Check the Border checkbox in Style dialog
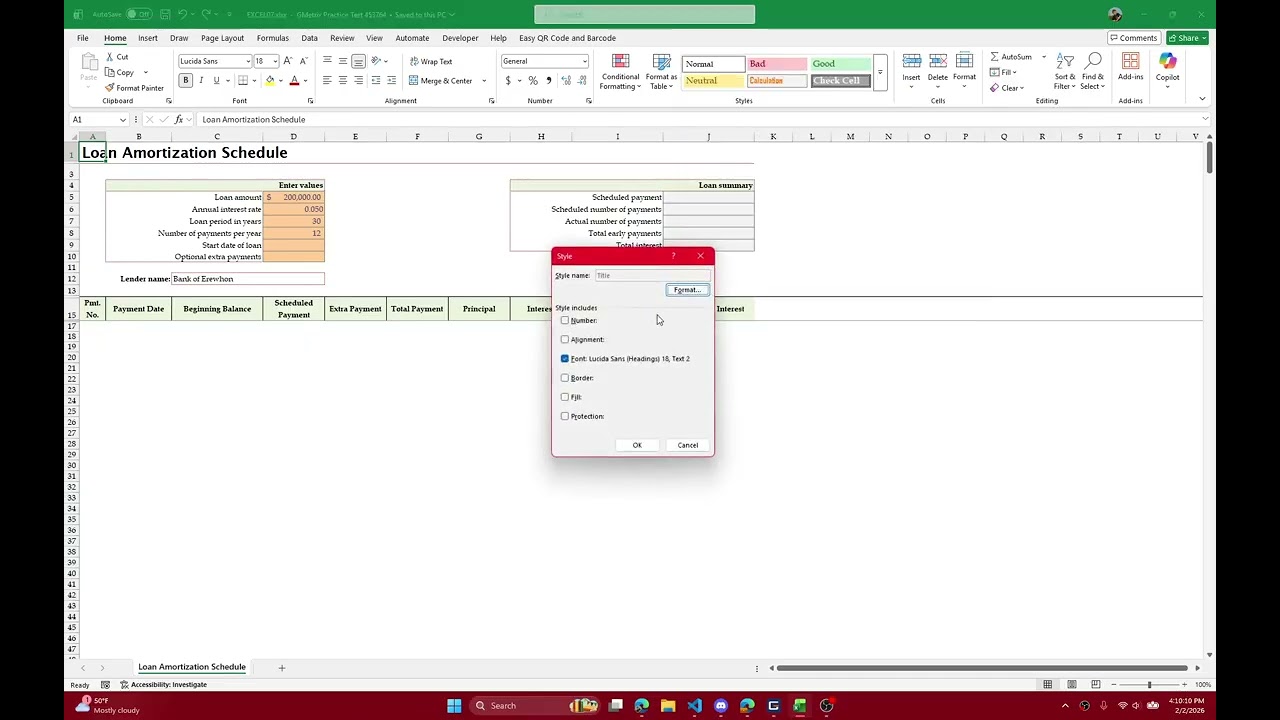The height and width of the screenshot is (720, 1280). coord(565,378)
